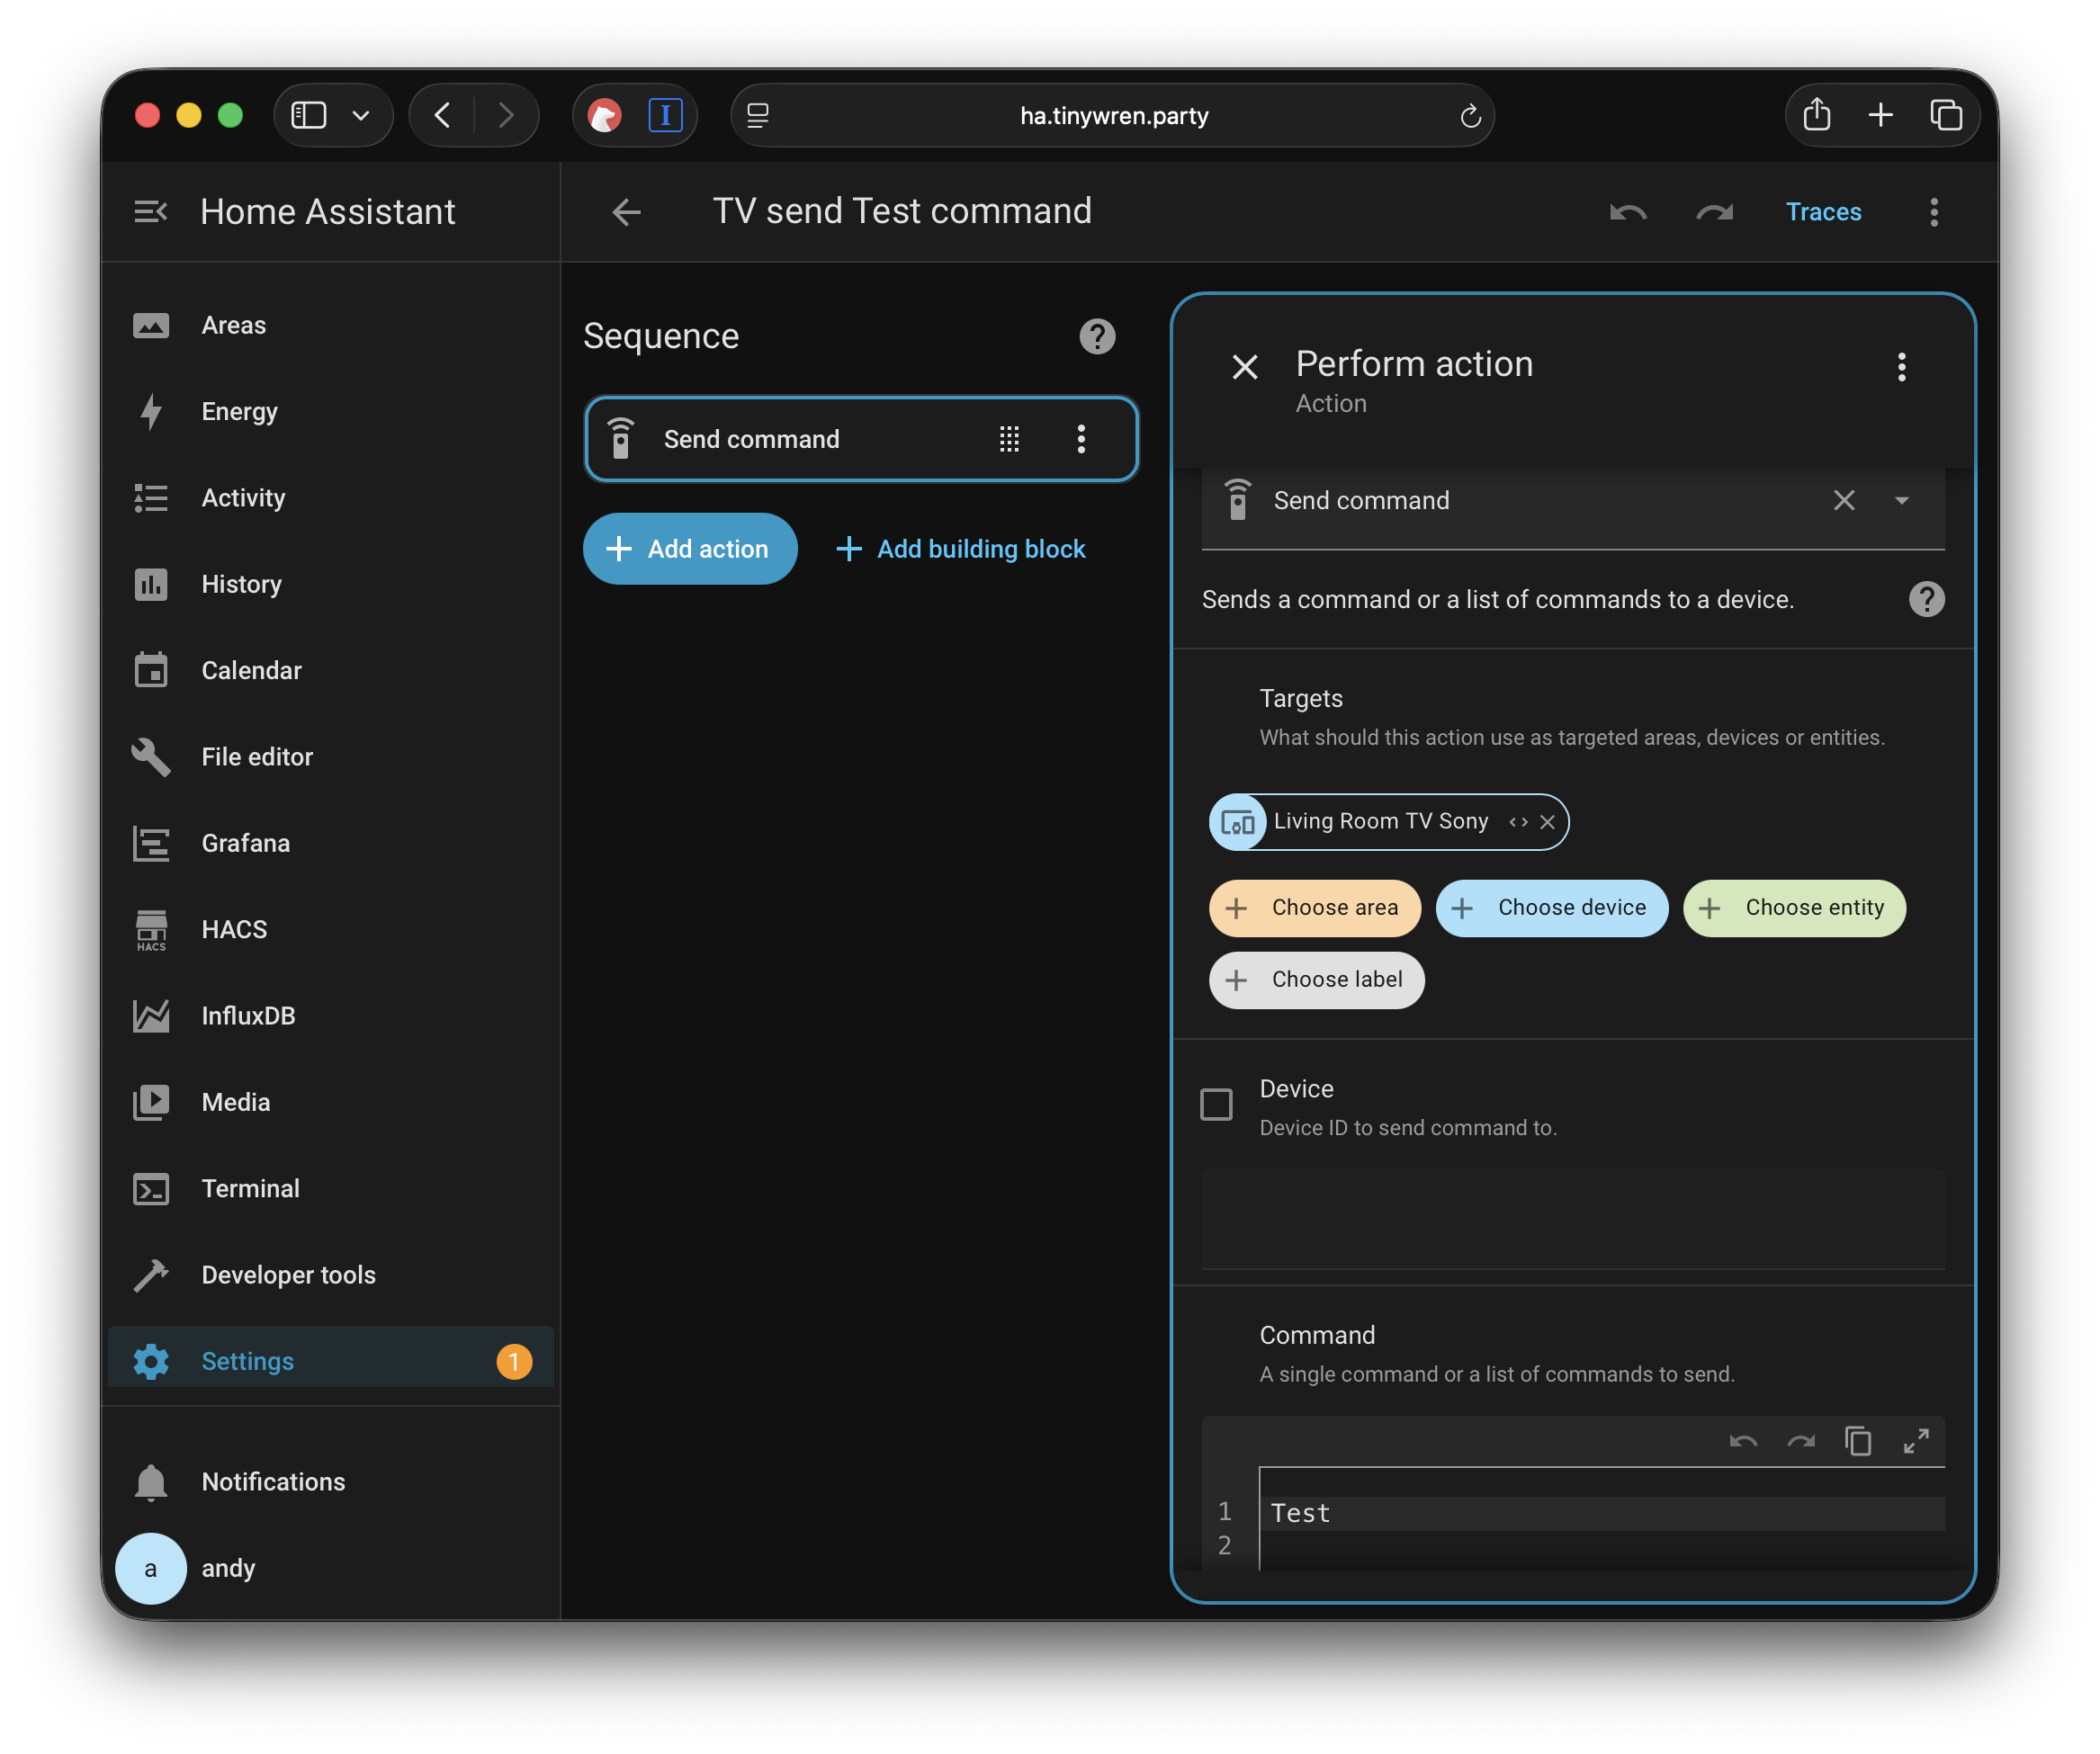
Task: Open the Sequence help question mark
Action: pos(1097,336)
